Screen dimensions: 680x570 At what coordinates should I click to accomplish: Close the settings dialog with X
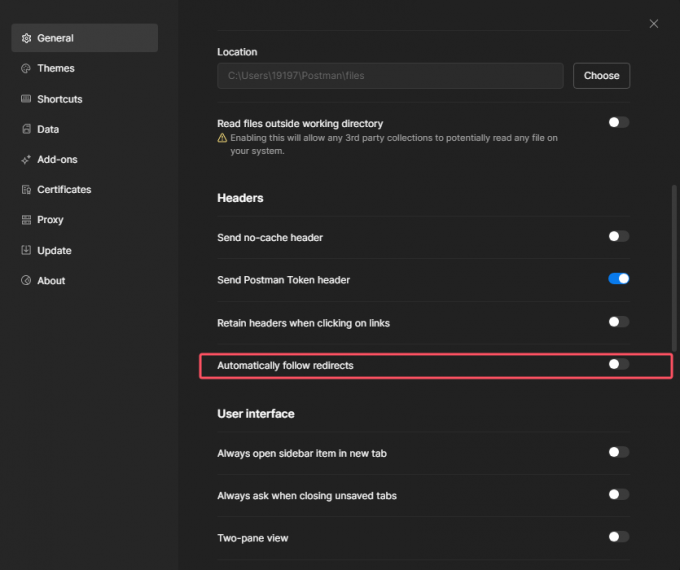tap(654, 23)
